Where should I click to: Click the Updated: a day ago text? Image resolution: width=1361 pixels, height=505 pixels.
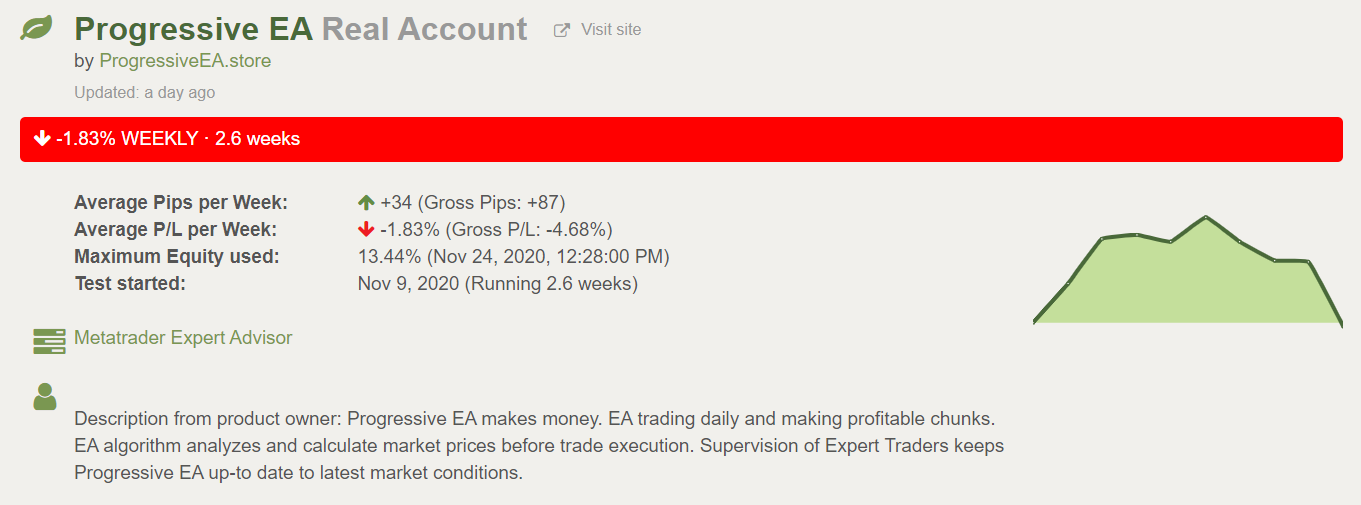(144, 92)
